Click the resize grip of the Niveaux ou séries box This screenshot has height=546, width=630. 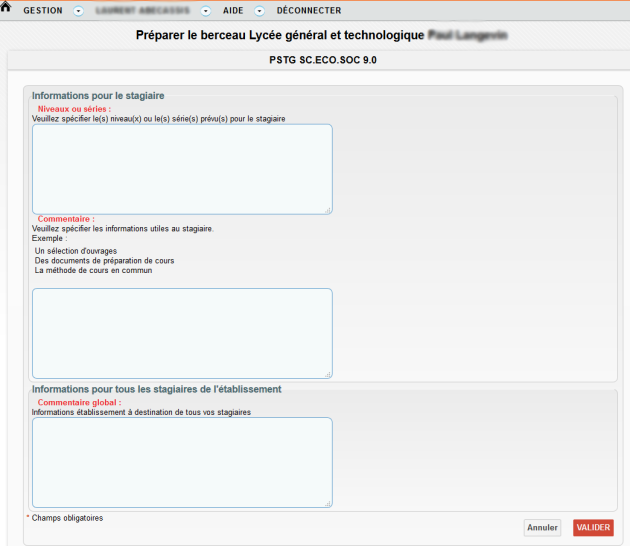tap(328, 210)
